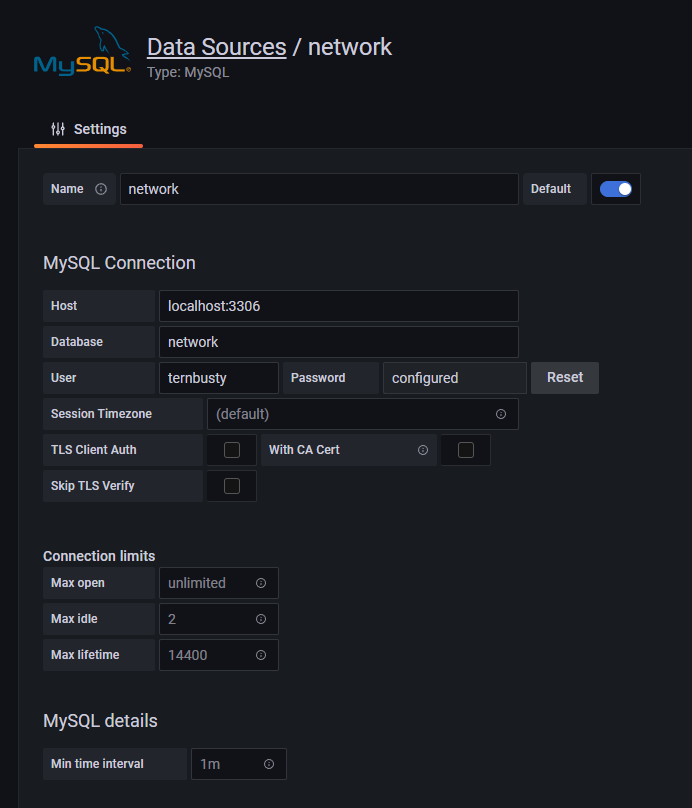The image size is (692, 808).
Task: Click the info icon in Max lifetime field
Action: 261,655
